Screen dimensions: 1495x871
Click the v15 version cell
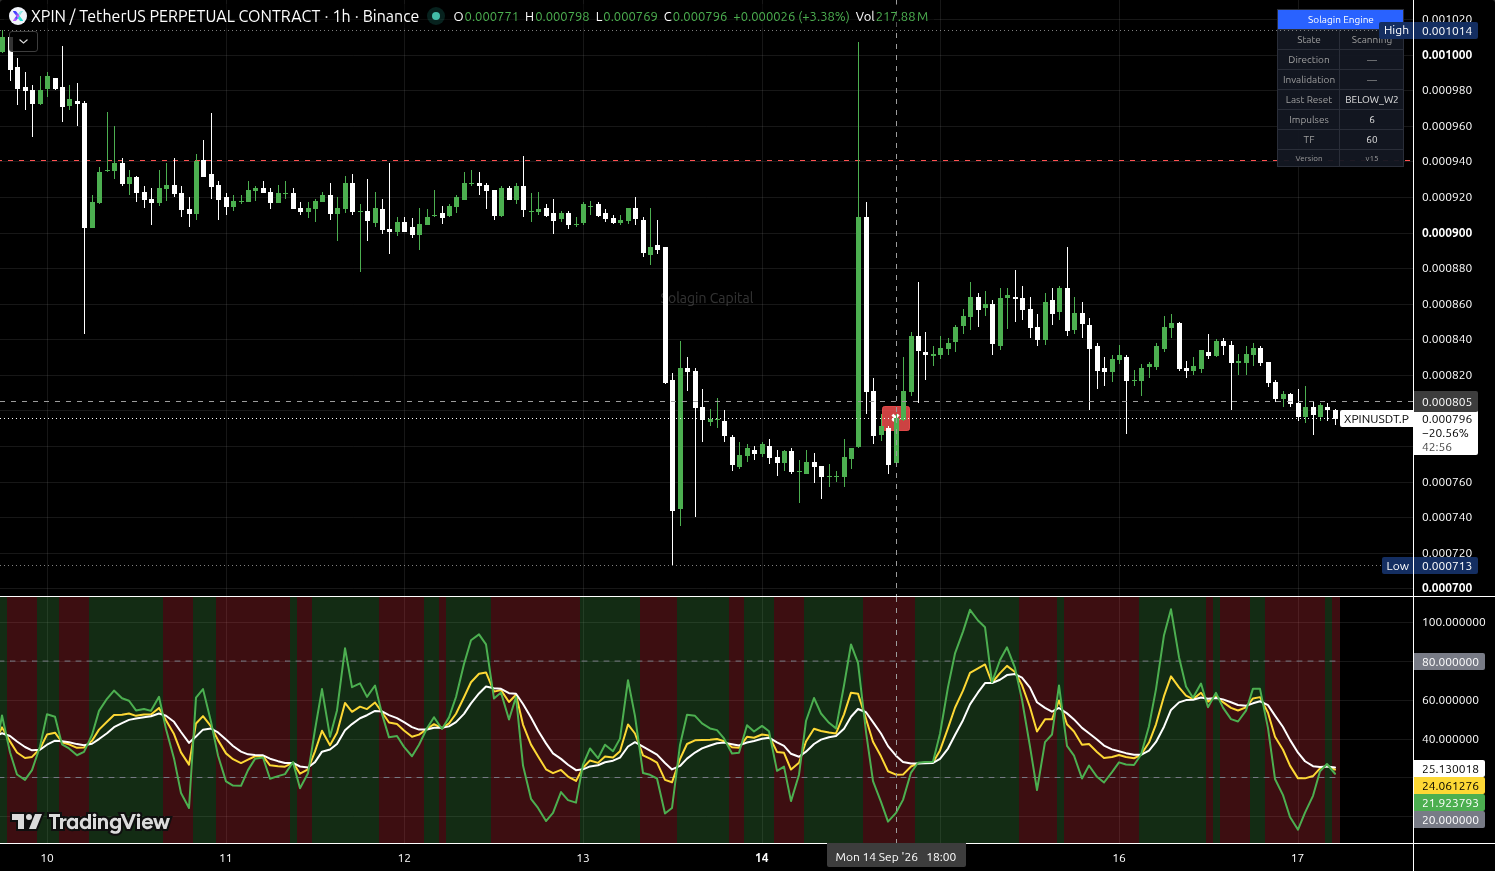coord(1372,159)
